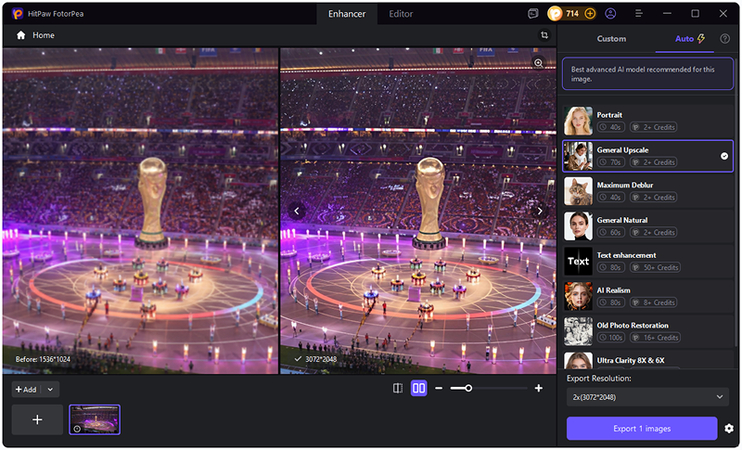742x450 pixels.
Task: Click the HitPaw FotorPea logo icon
Action: click(x=18, y=14)
